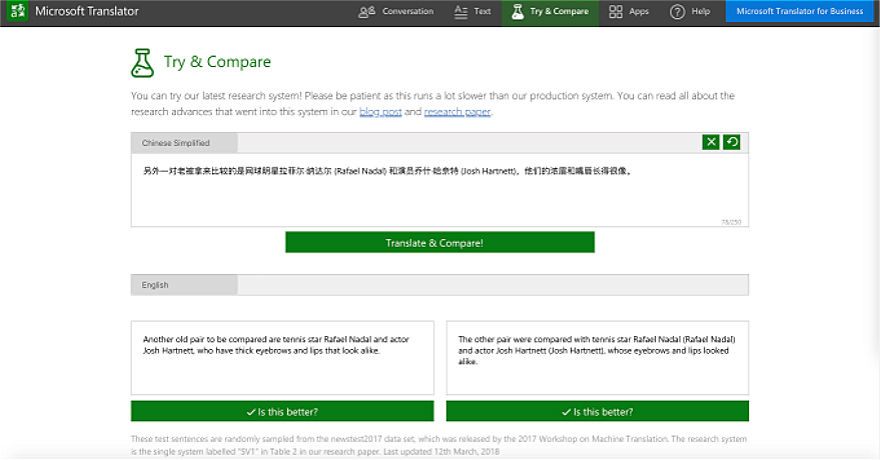Click the right translation beginning 'The other pair'
Screen dimensions: 880x460
597,358
